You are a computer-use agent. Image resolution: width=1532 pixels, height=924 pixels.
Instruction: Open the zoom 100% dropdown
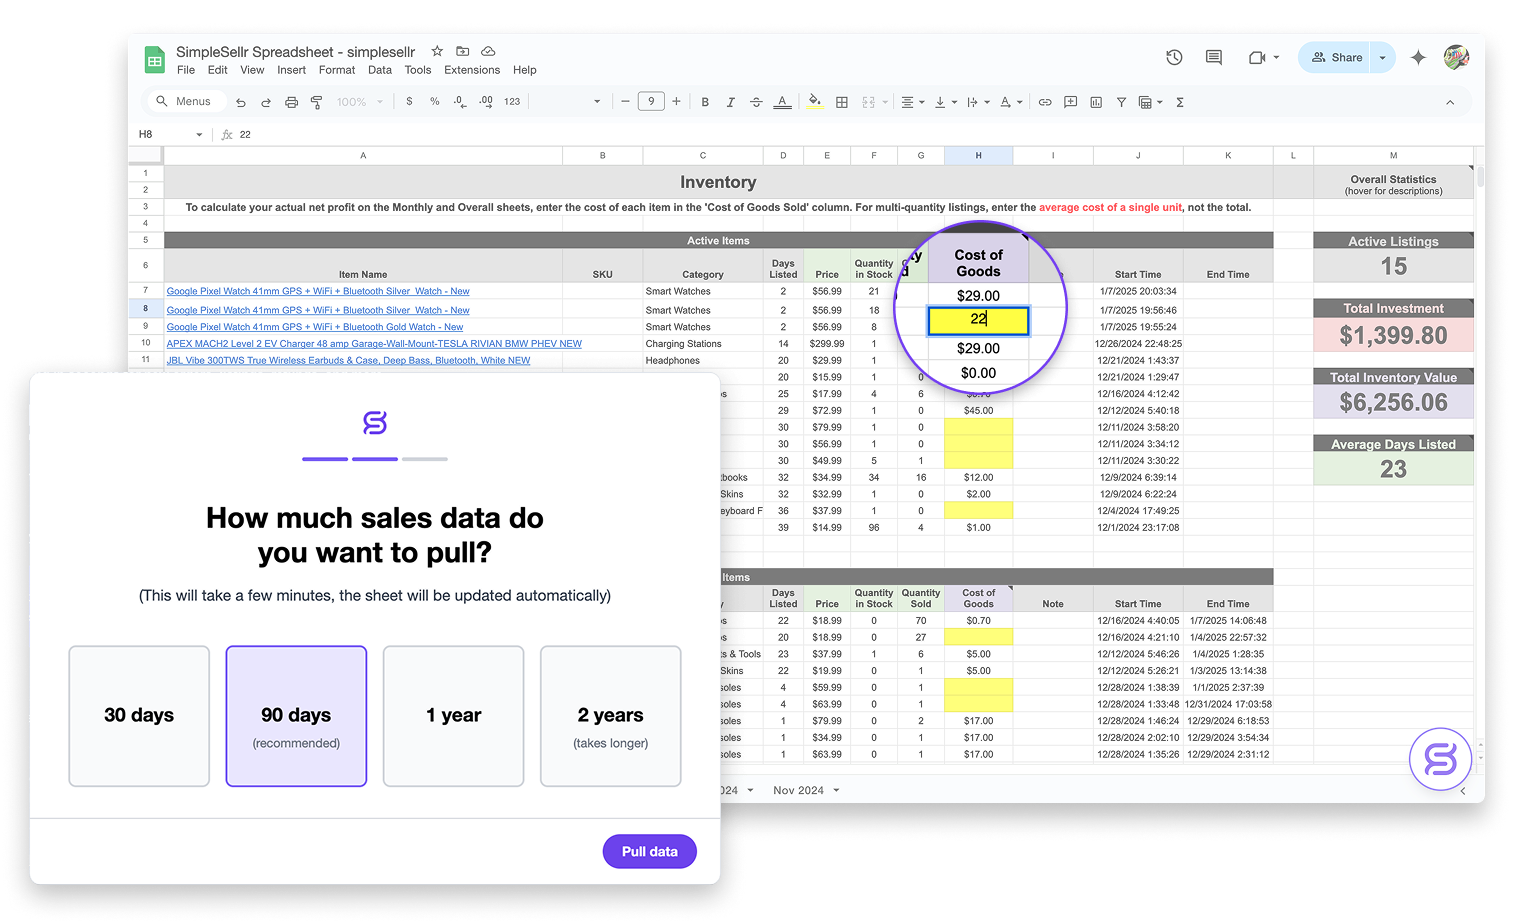pos(359,102)
